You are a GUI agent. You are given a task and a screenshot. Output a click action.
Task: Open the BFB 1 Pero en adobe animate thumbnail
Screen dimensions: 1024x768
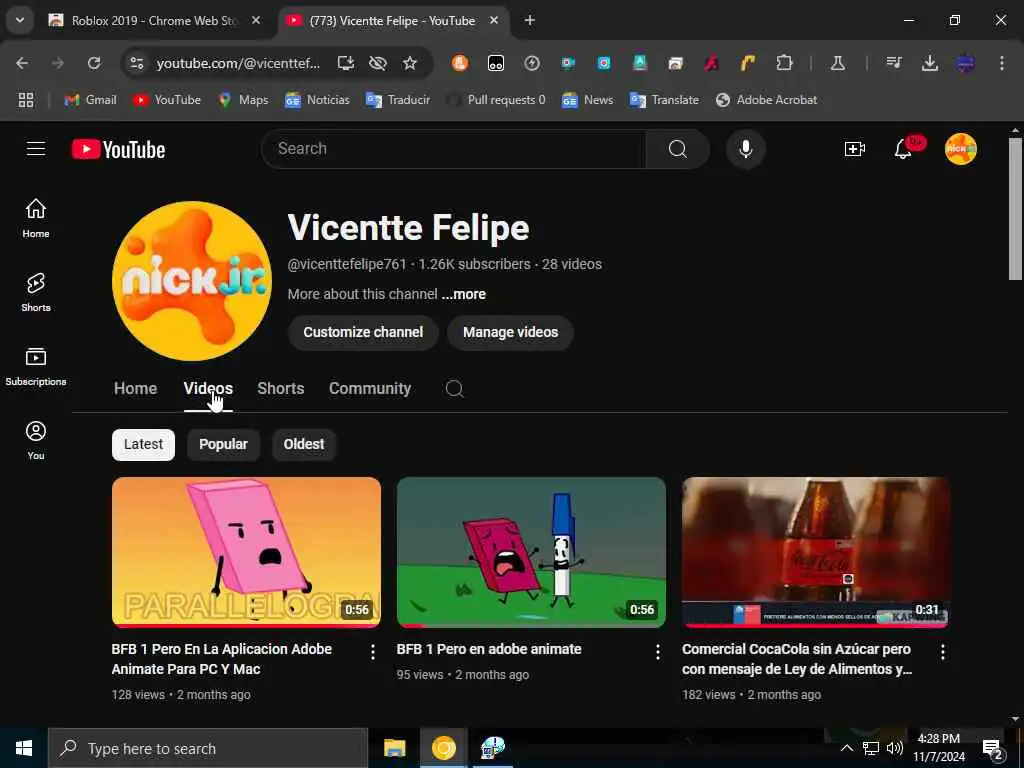[531, 552]
